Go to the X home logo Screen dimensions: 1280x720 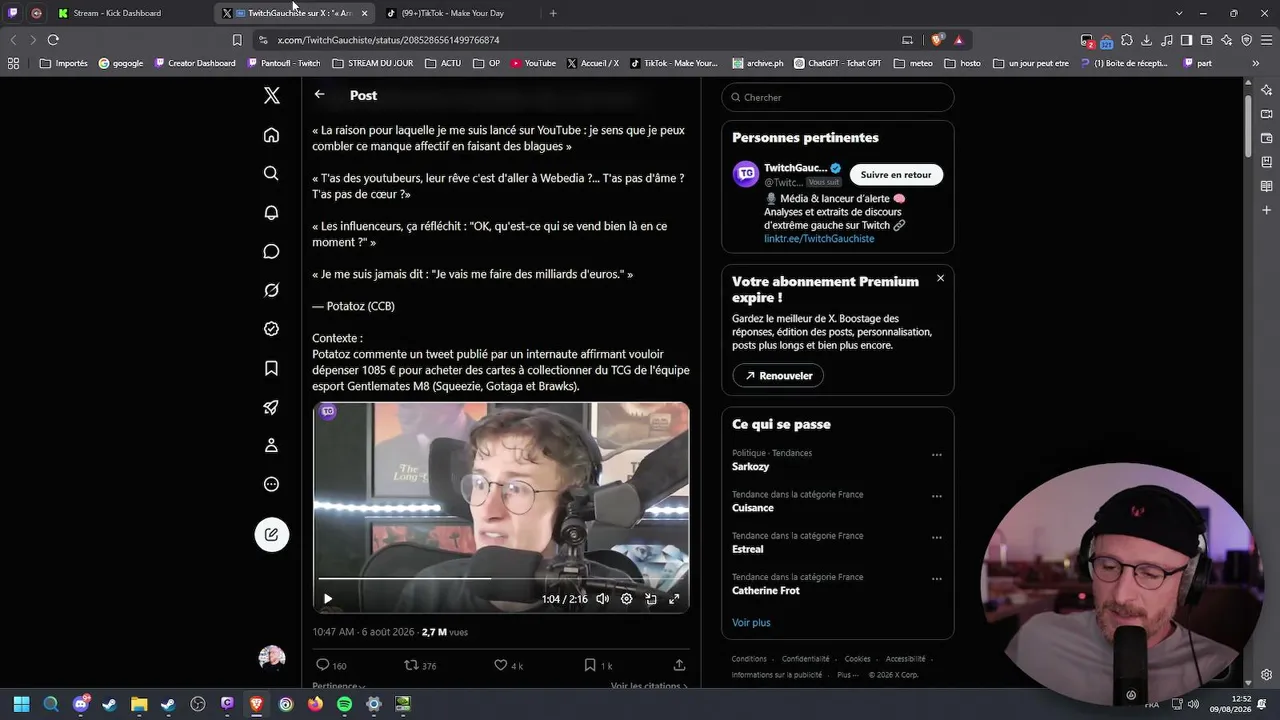click(271, 96)
